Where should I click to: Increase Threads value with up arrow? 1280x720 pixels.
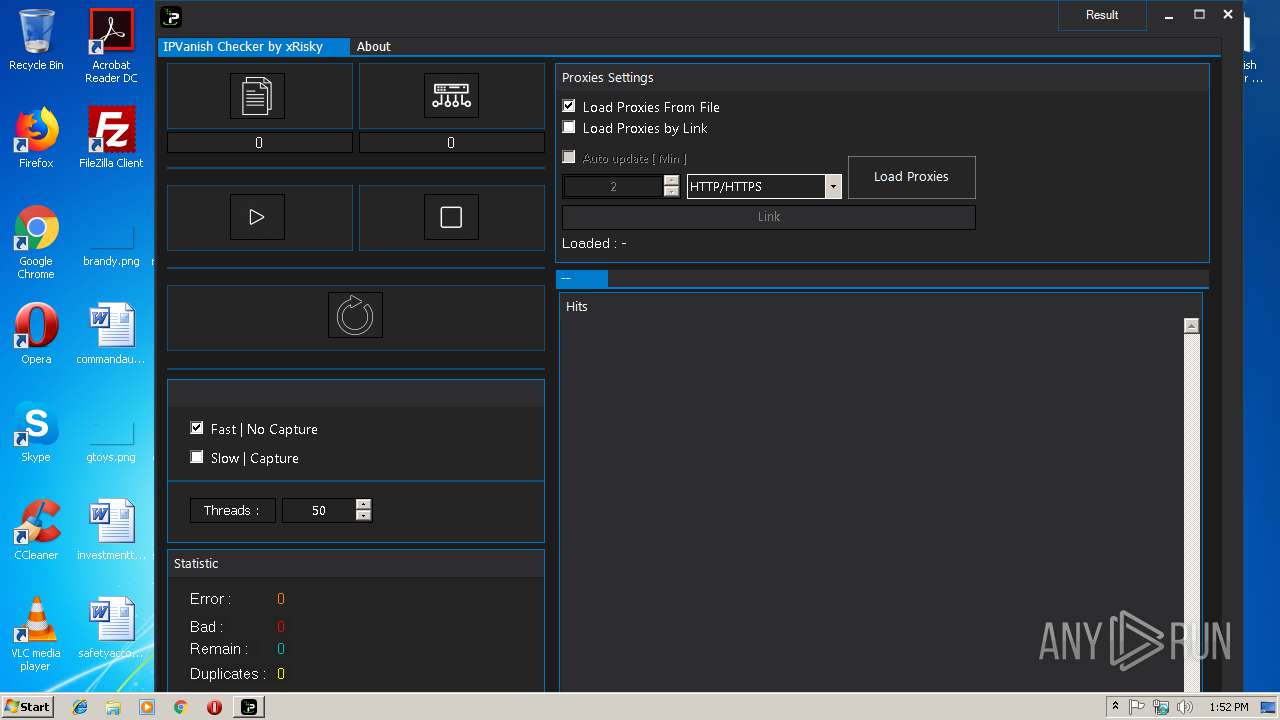point(363,504)
